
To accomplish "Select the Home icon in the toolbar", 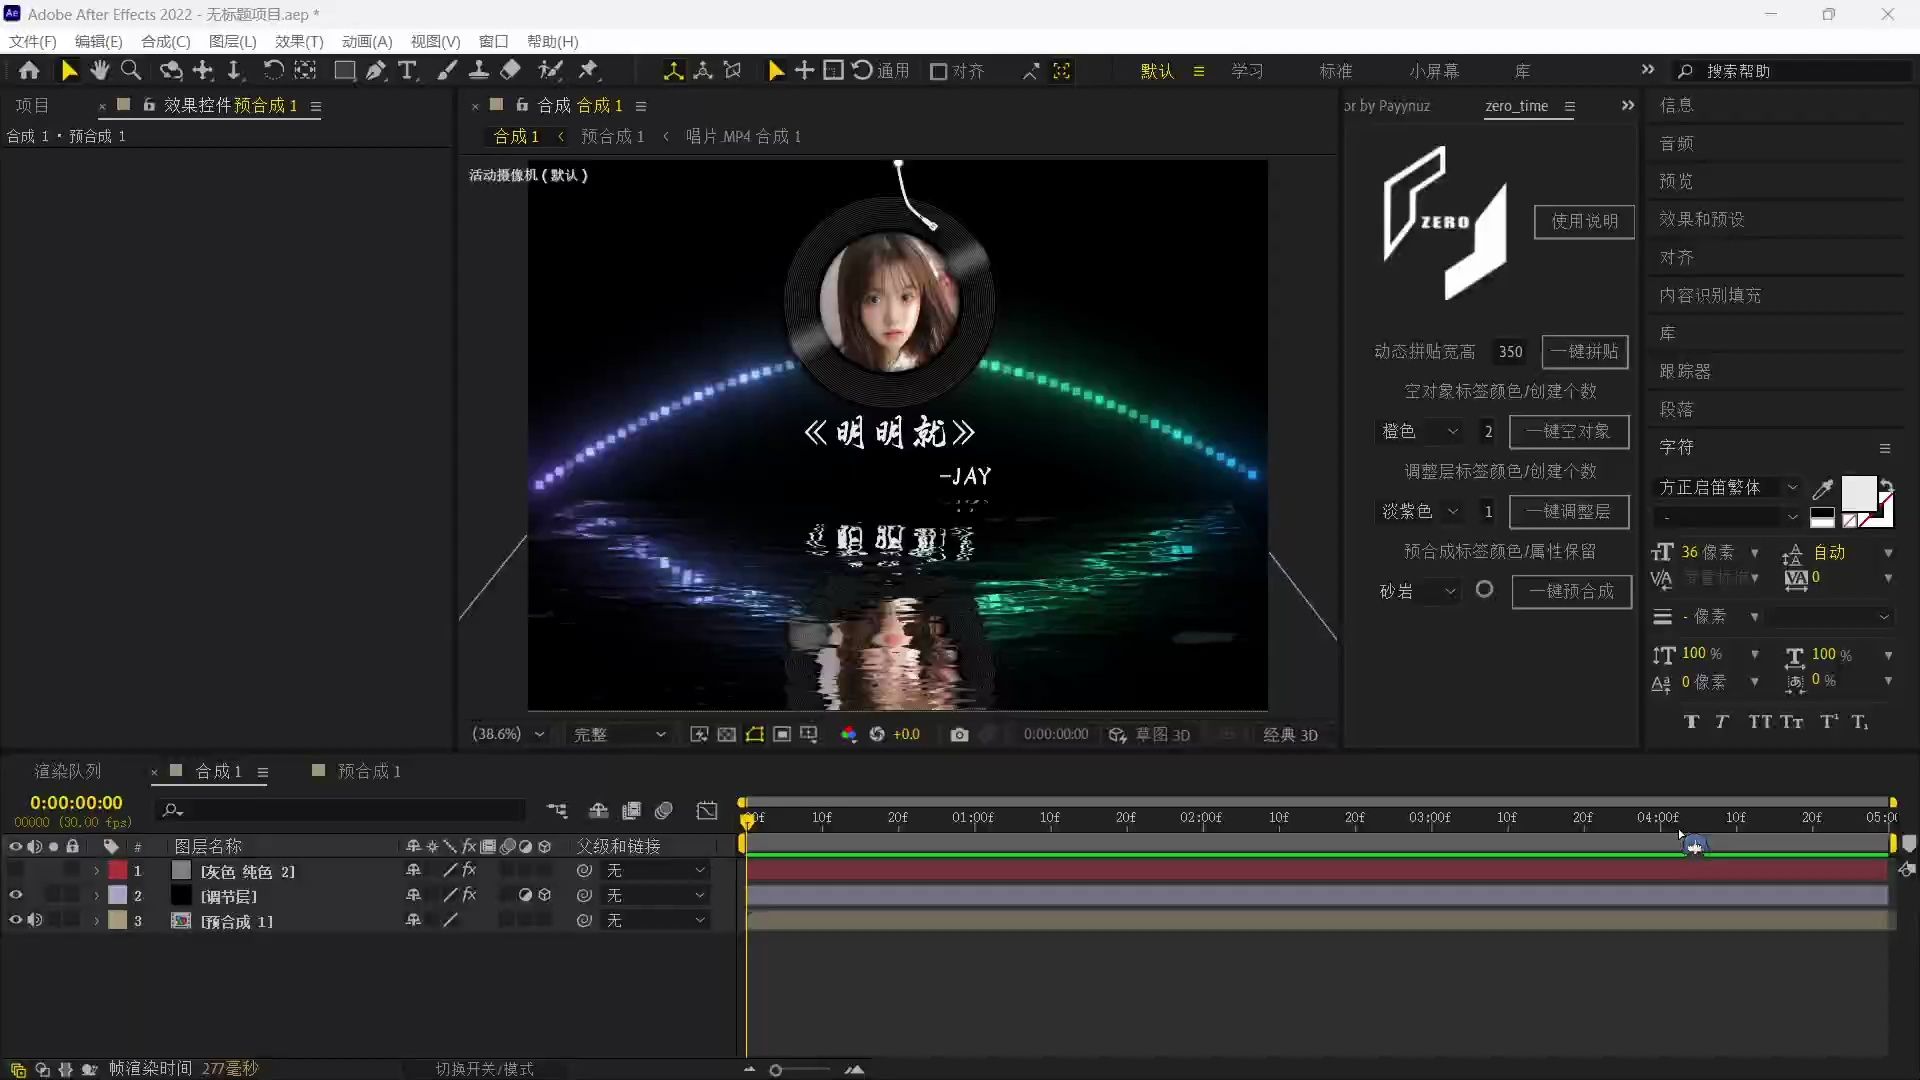I will 29,71.
